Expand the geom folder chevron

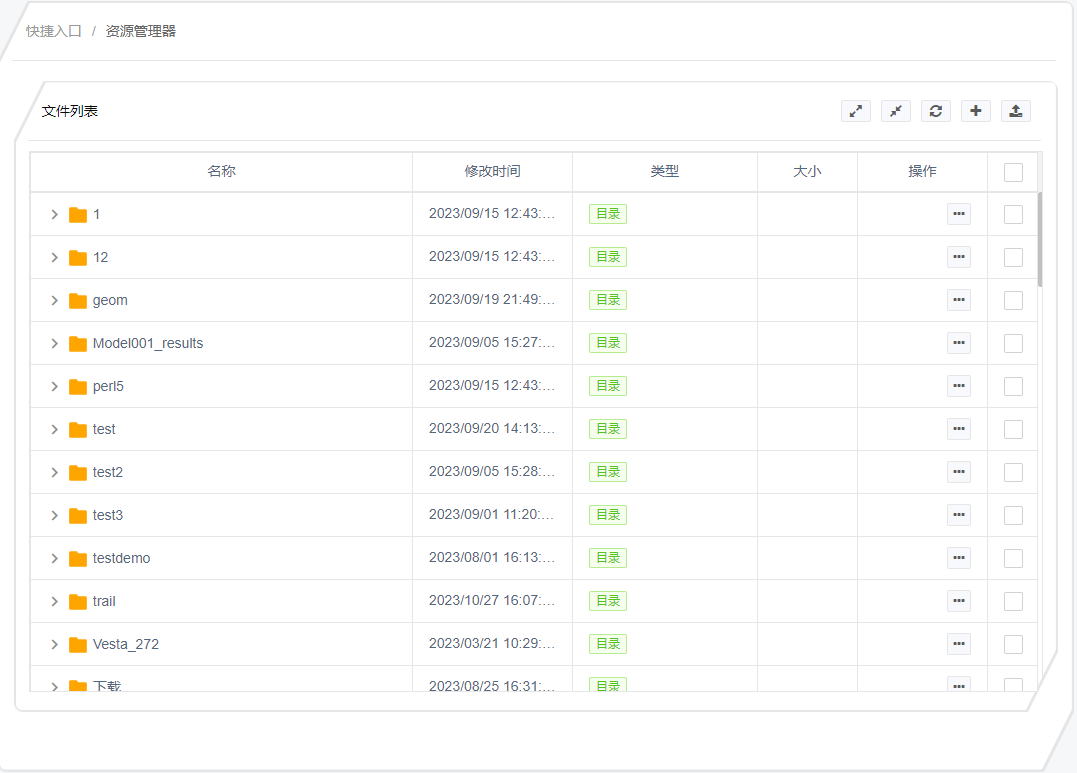pos(54,300)
